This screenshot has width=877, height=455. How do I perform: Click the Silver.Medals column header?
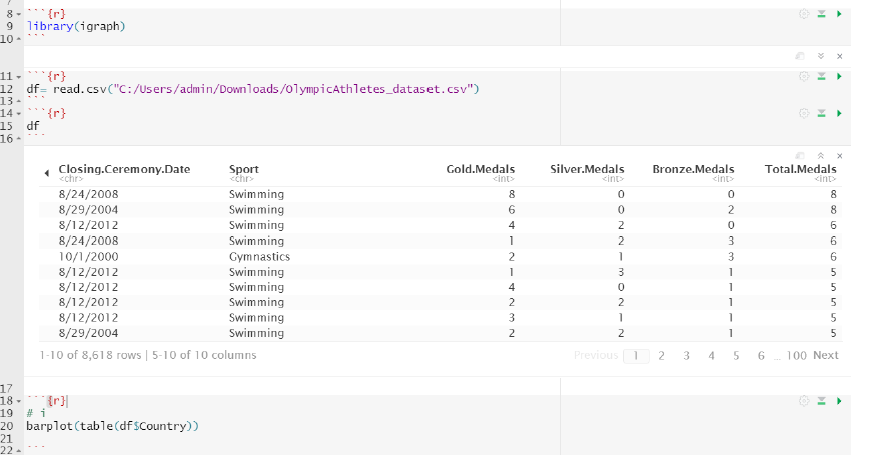tap(587, 169)
